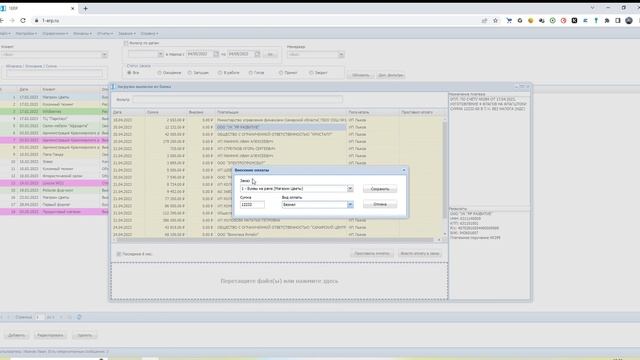Bookmark this page with the star icon
This screenshot has height=360, width=640.
pyautogui.click(x=496, y=20)
